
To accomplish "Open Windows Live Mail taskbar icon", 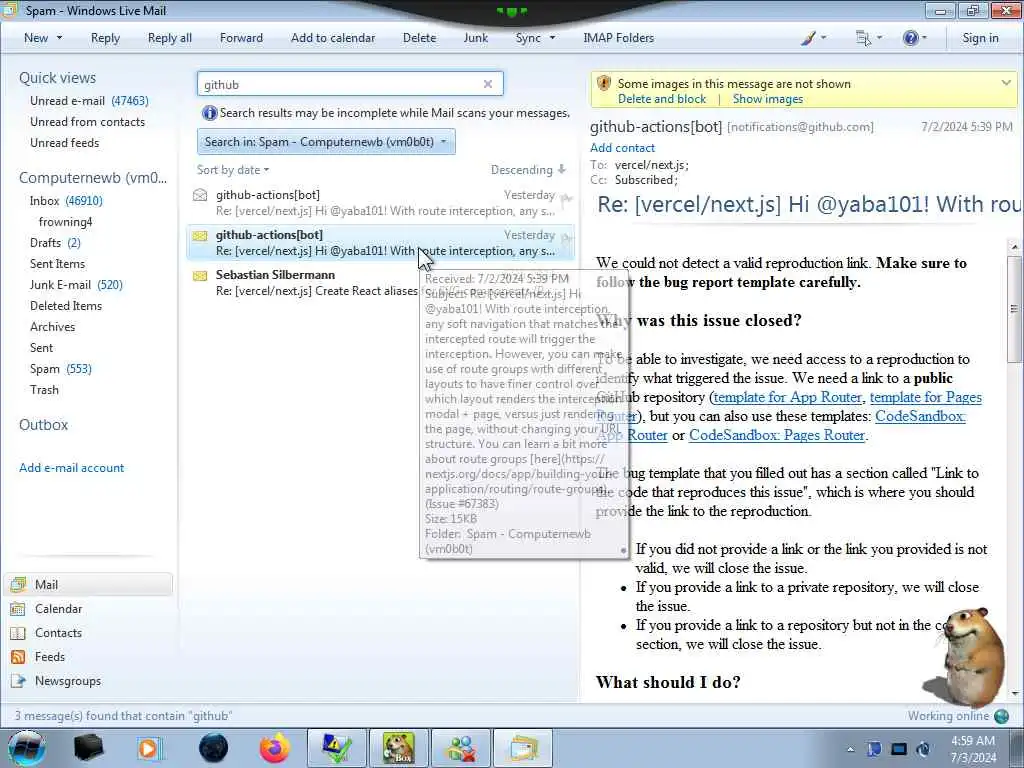I will coord(523,748).
